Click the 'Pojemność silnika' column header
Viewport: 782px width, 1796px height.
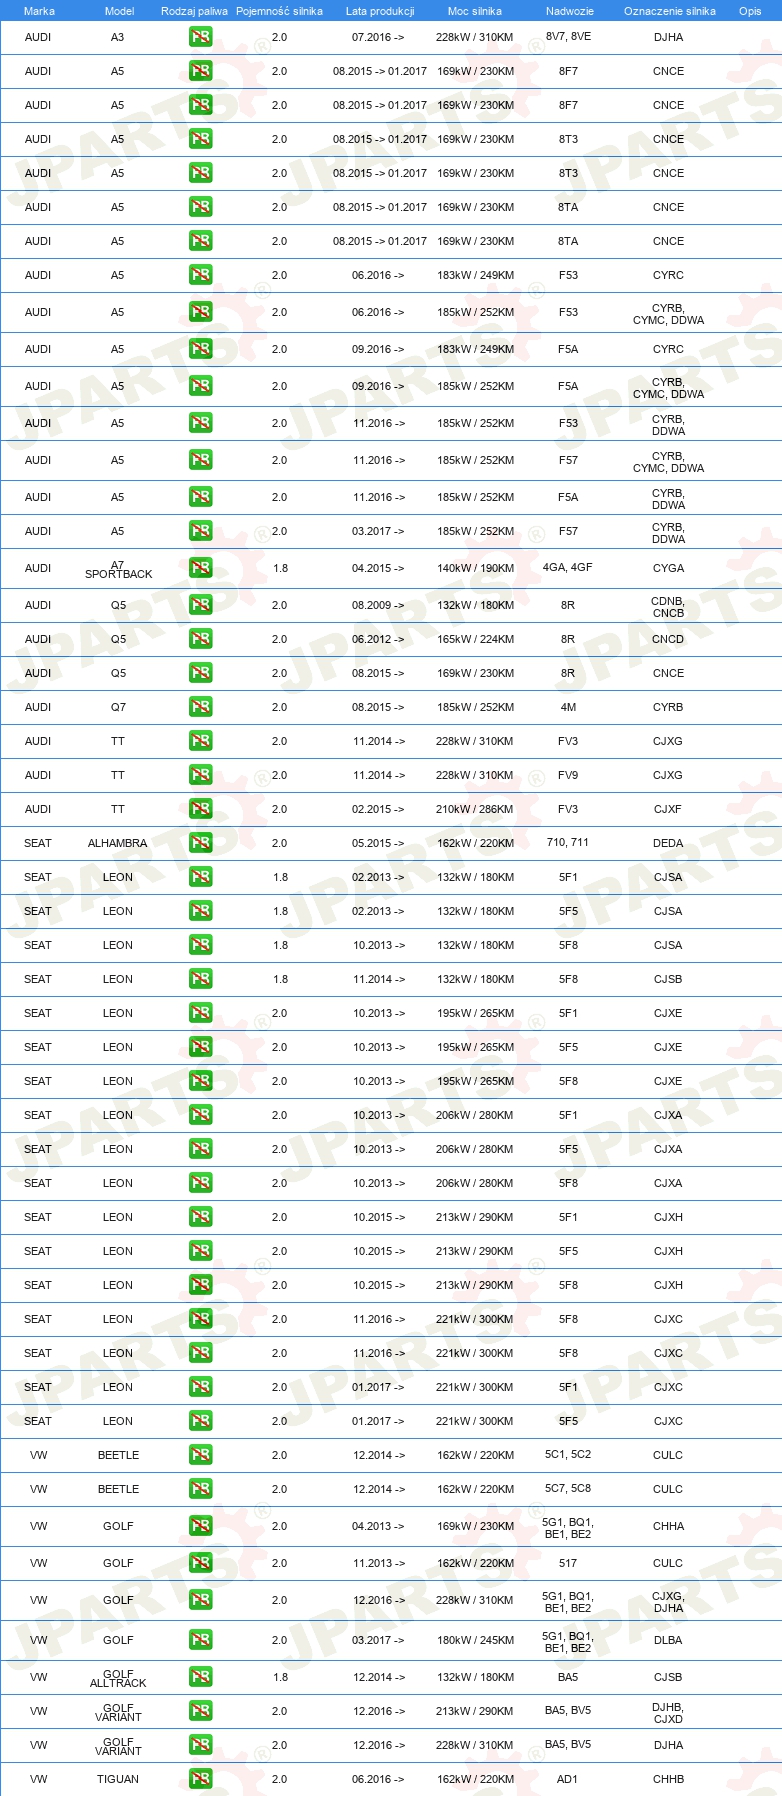(279, 11)
